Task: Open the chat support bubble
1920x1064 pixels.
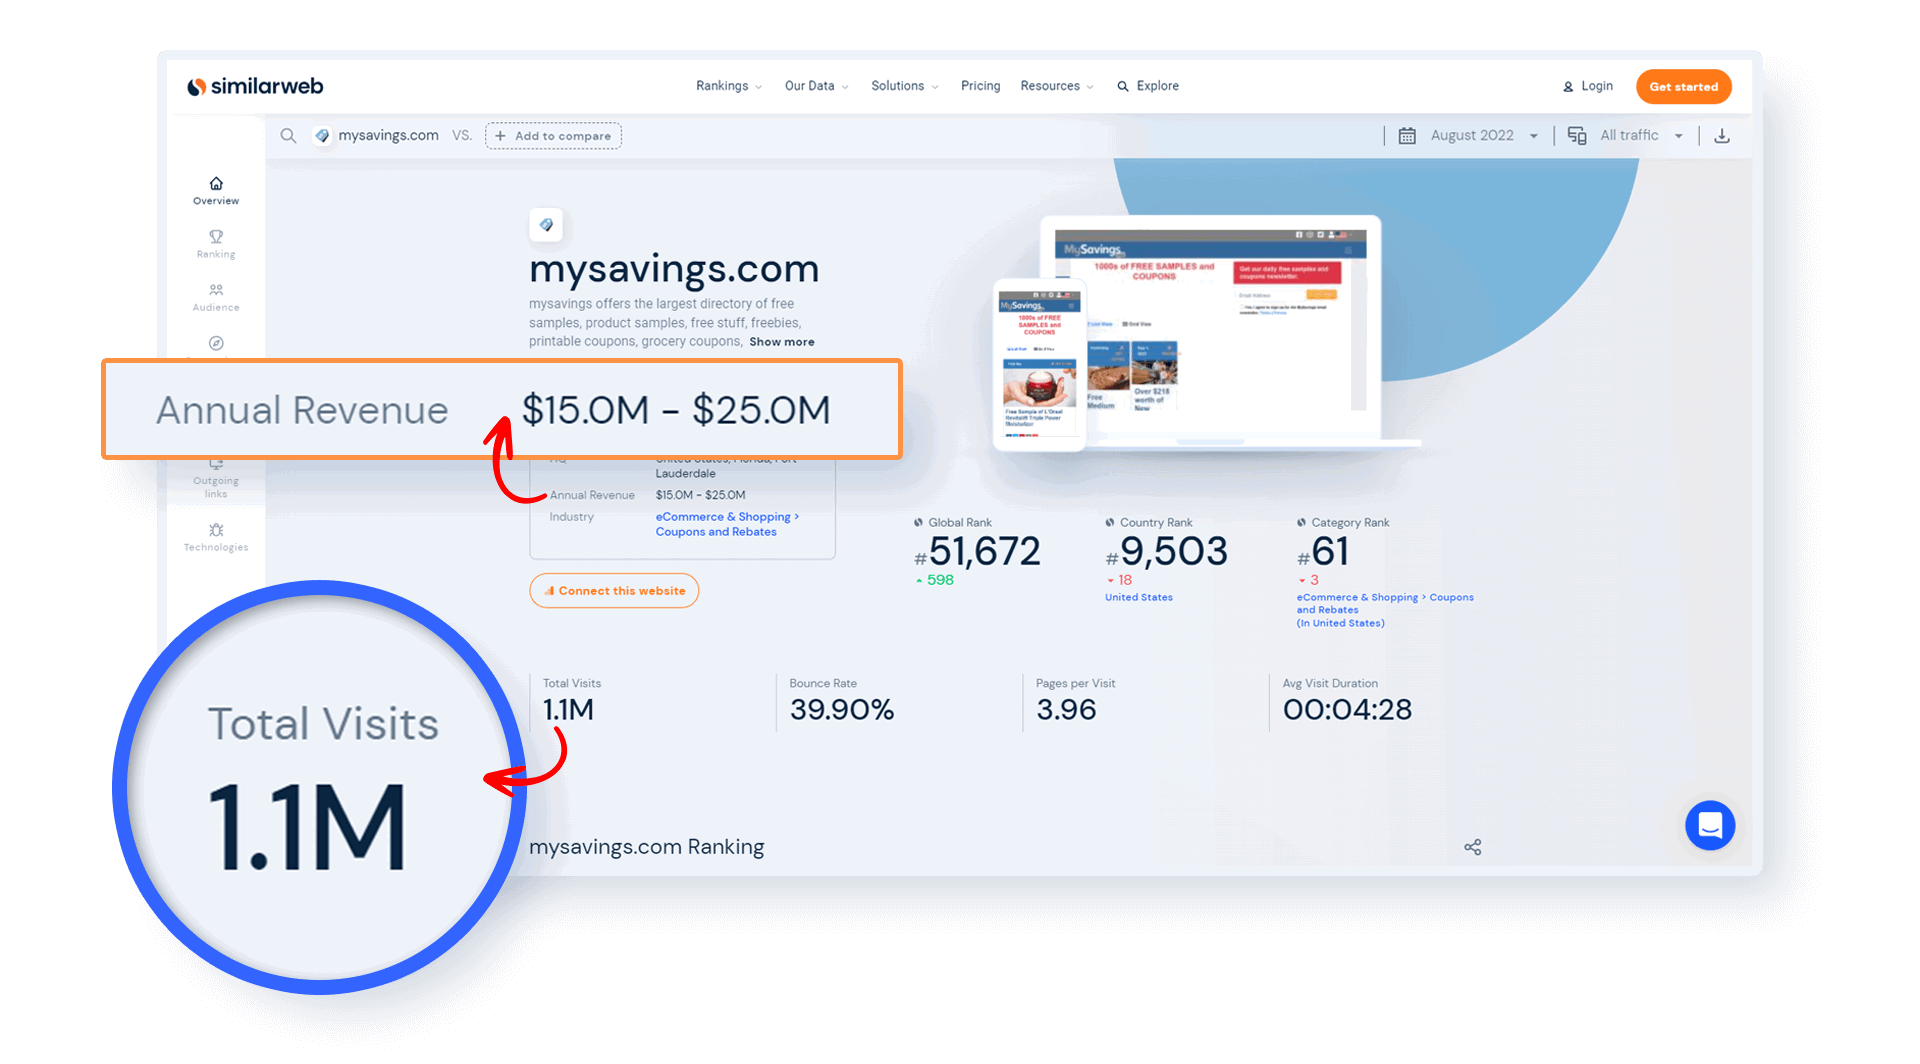Action: [1709, 825]
